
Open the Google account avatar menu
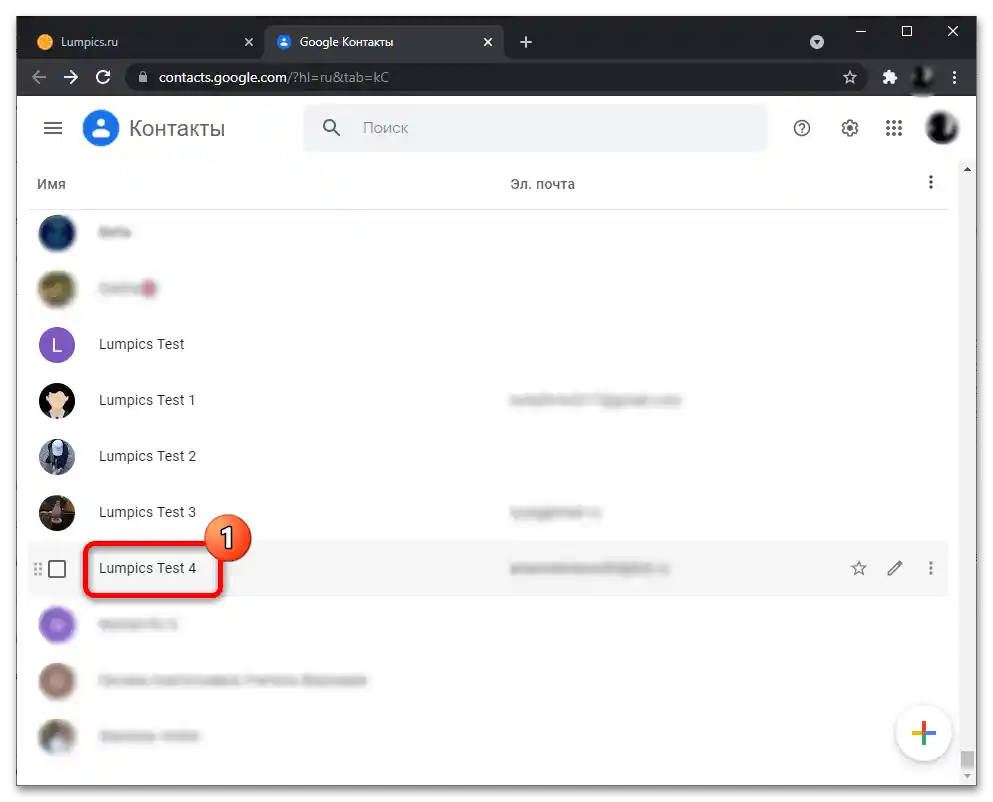tap(942, 128)
